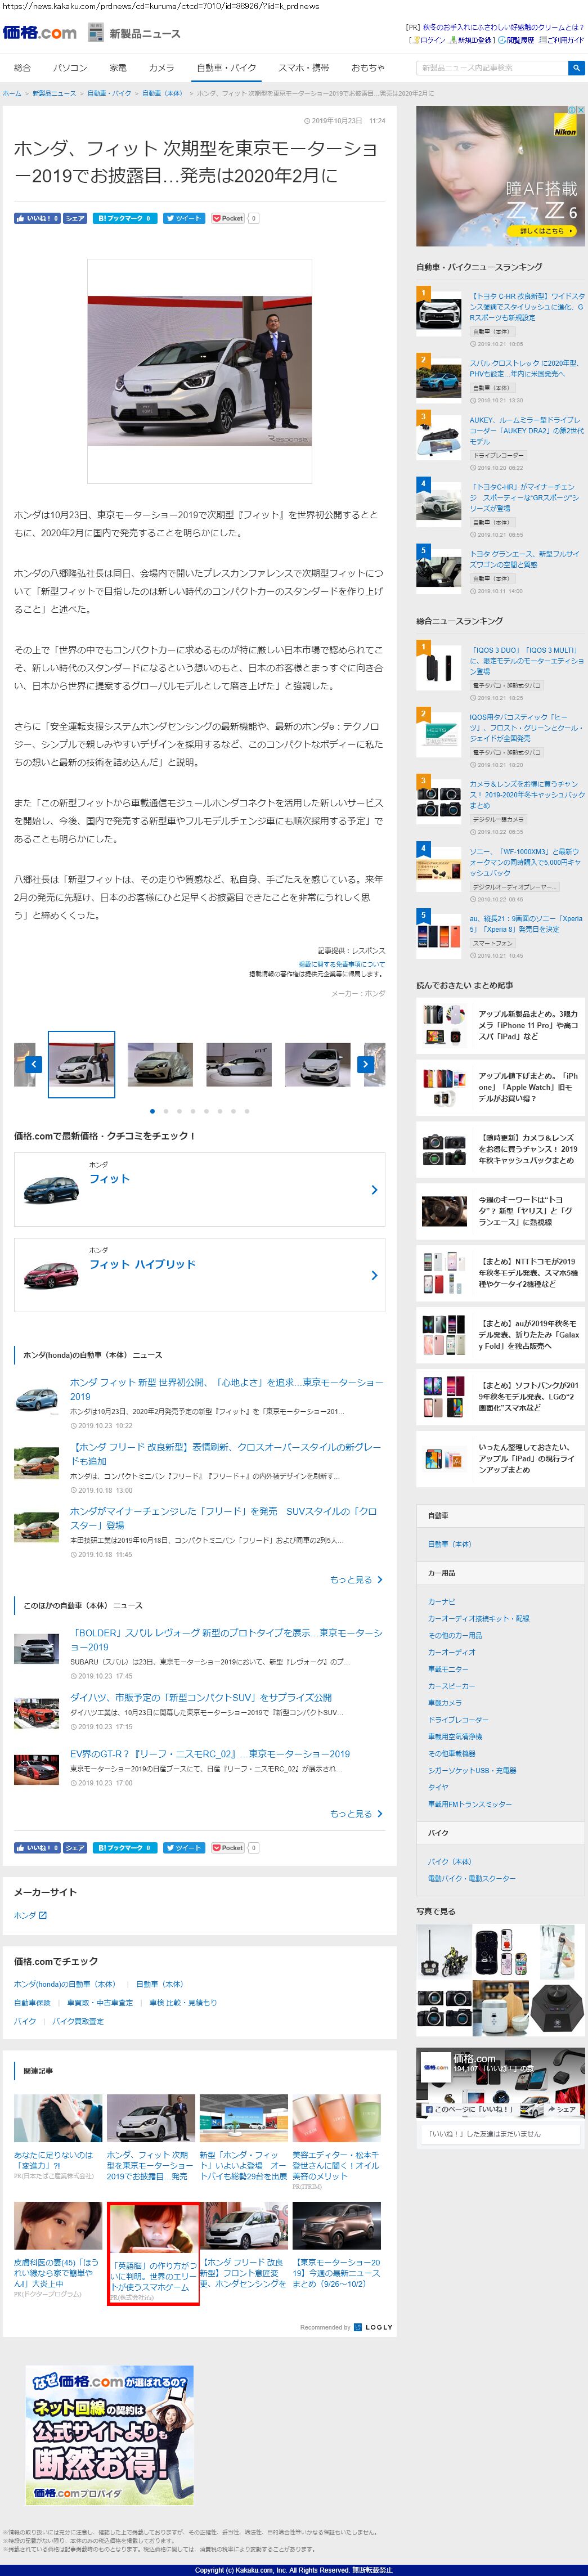Click the top Facebook いいね button
Viewport: 588px width, 2576px height.
tap(37, 218)
